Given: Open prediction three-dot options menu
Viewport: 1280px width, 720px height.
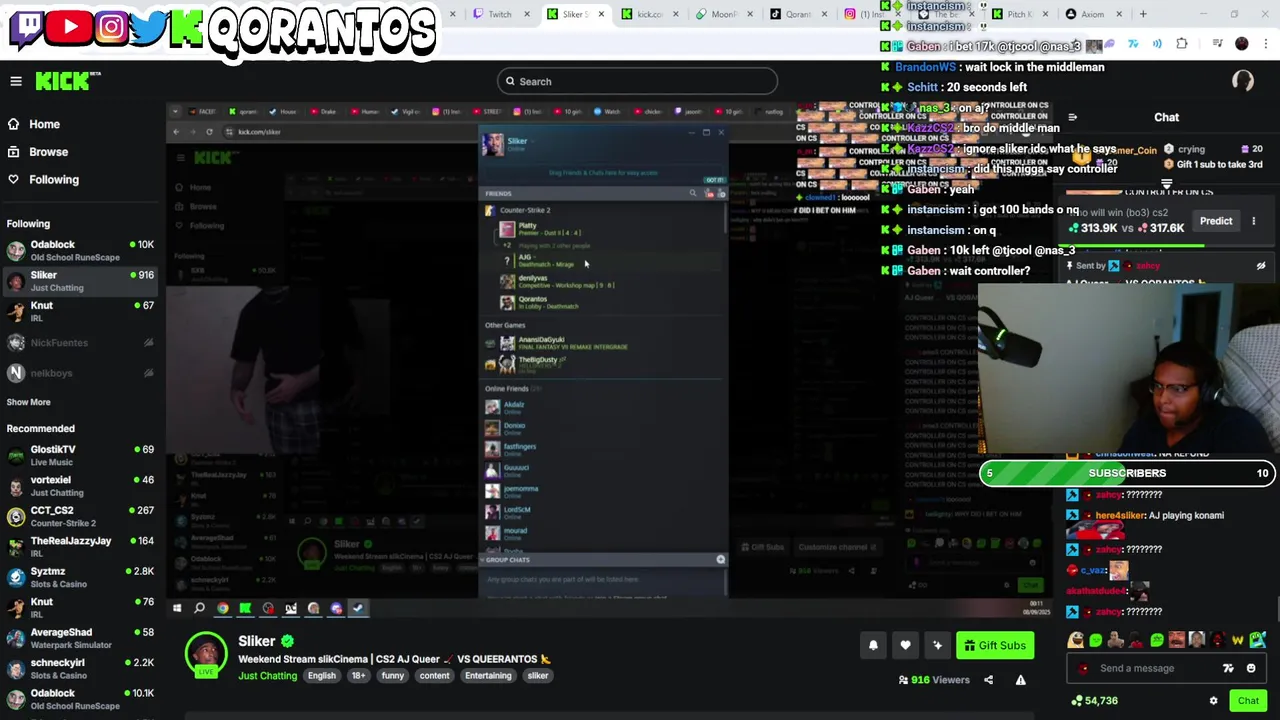Looking at the screenshot, I should (x=1254, y=221).
